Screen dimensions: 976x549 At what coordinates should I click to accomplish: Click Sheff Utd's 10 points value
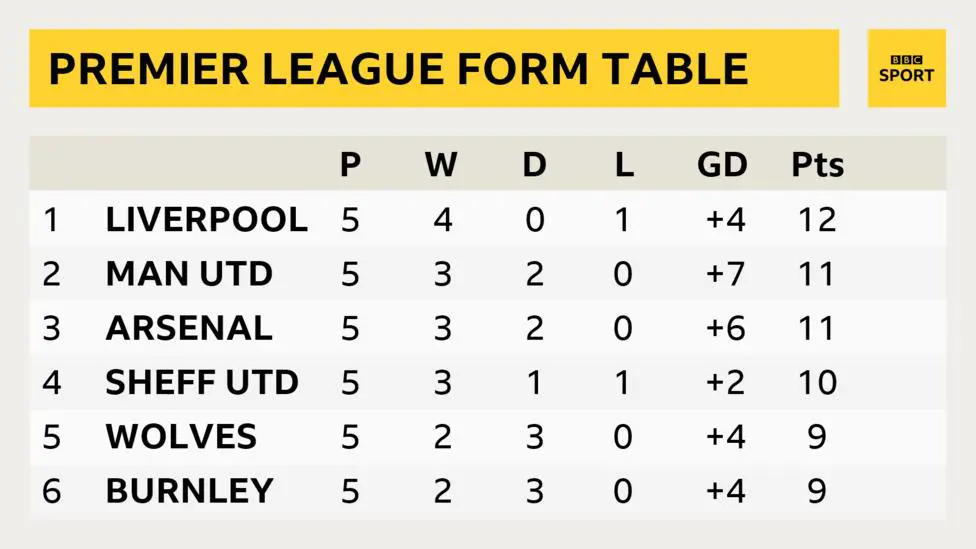[x=817, y=382]
